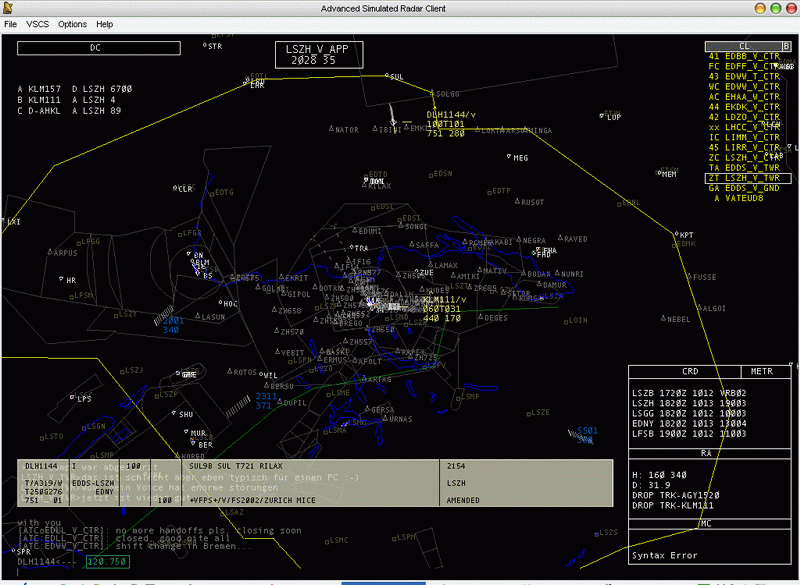
Task: Open the Options menu
Action: click(x=72, y=23)
